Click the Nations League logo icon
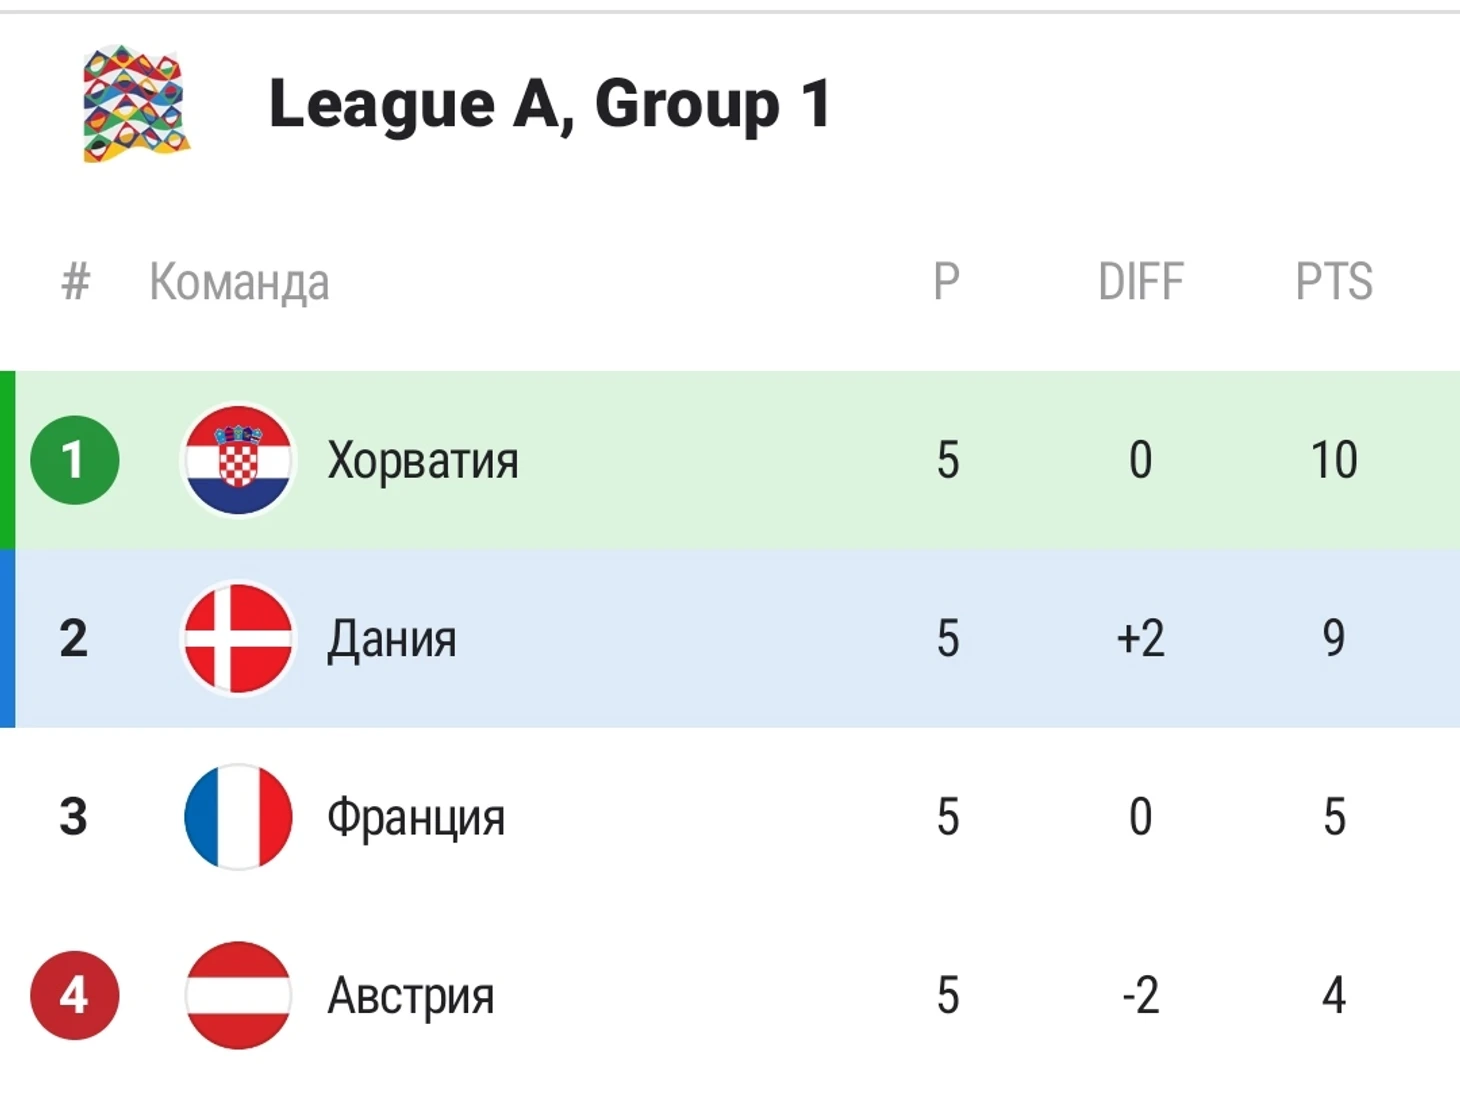The image size is (1460, 1106). (136, 104)
